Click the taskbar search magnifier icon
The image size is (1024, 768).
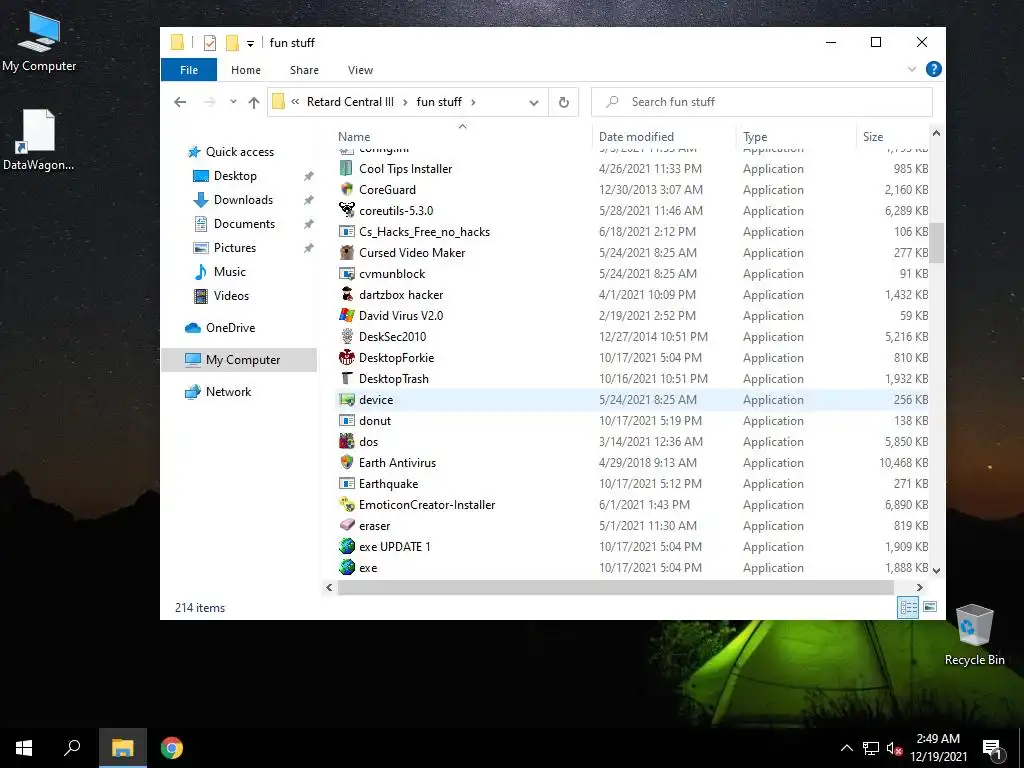point(72,748)
